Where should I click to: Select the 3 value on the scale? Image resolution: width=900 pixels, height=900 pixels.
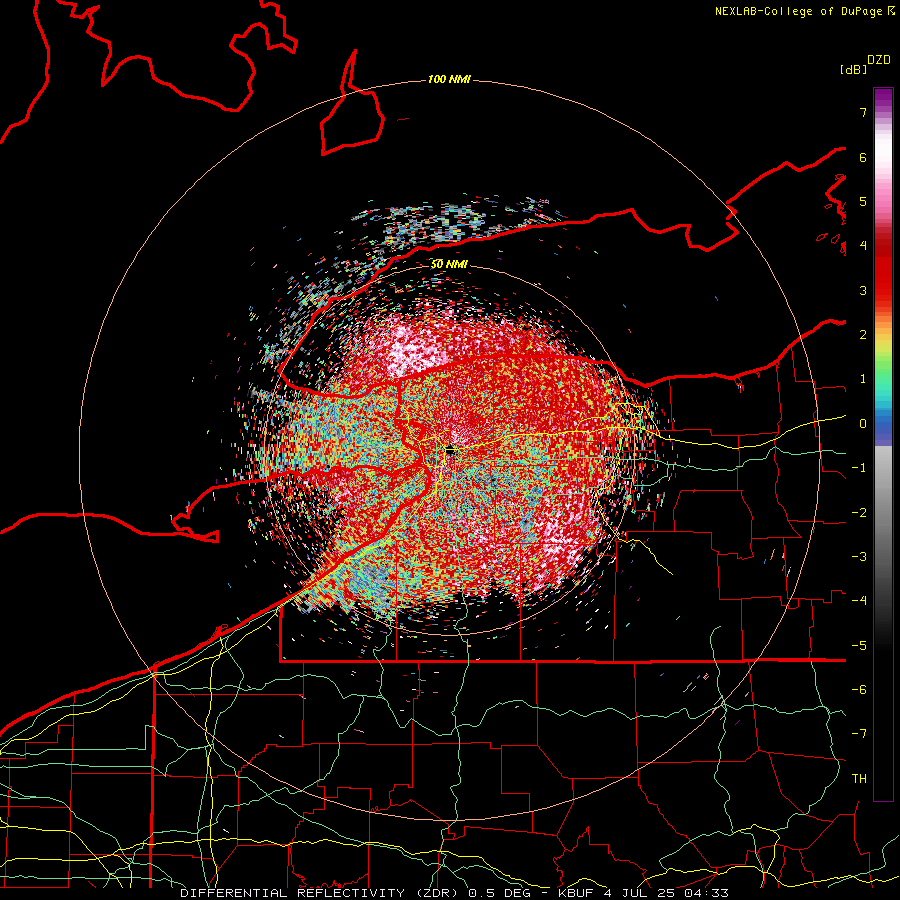(x=863, y=290)
